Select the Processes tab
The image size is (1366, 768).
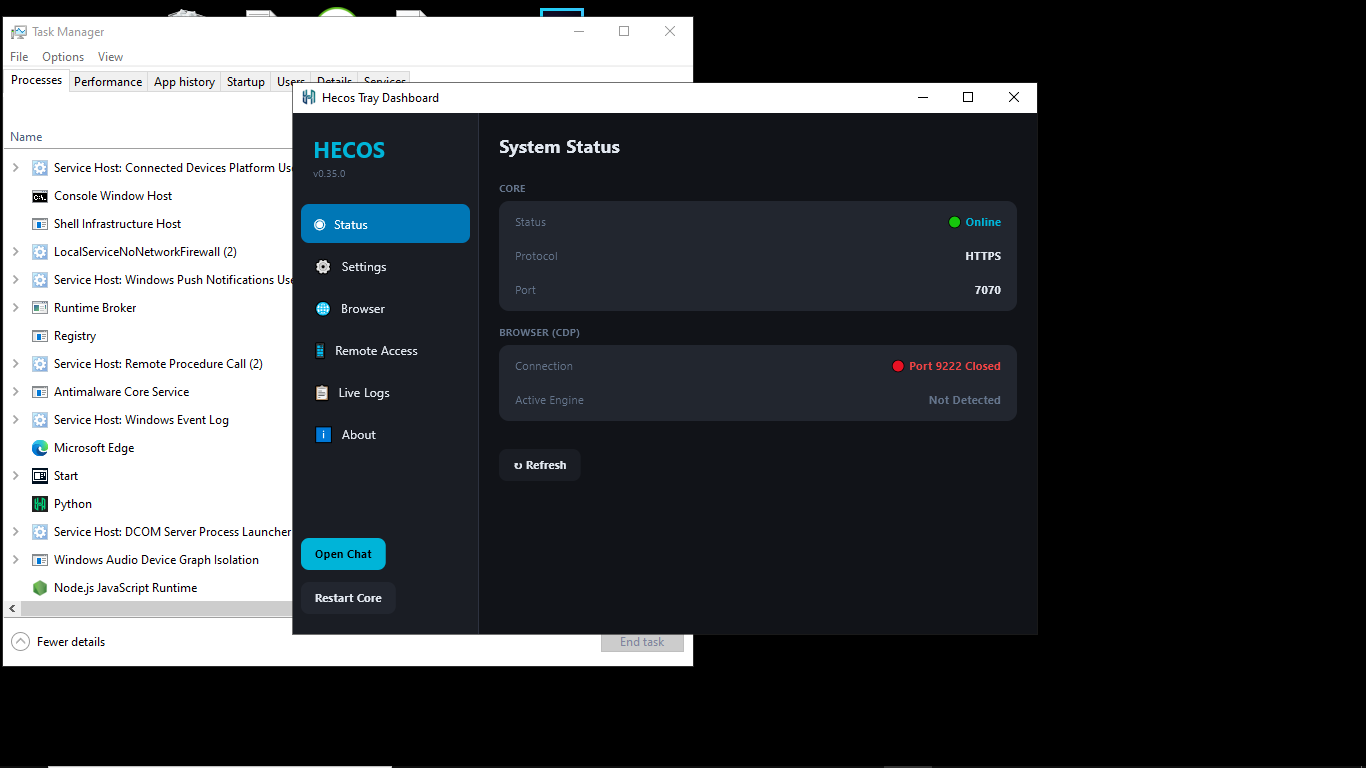(x=37, y=80)
